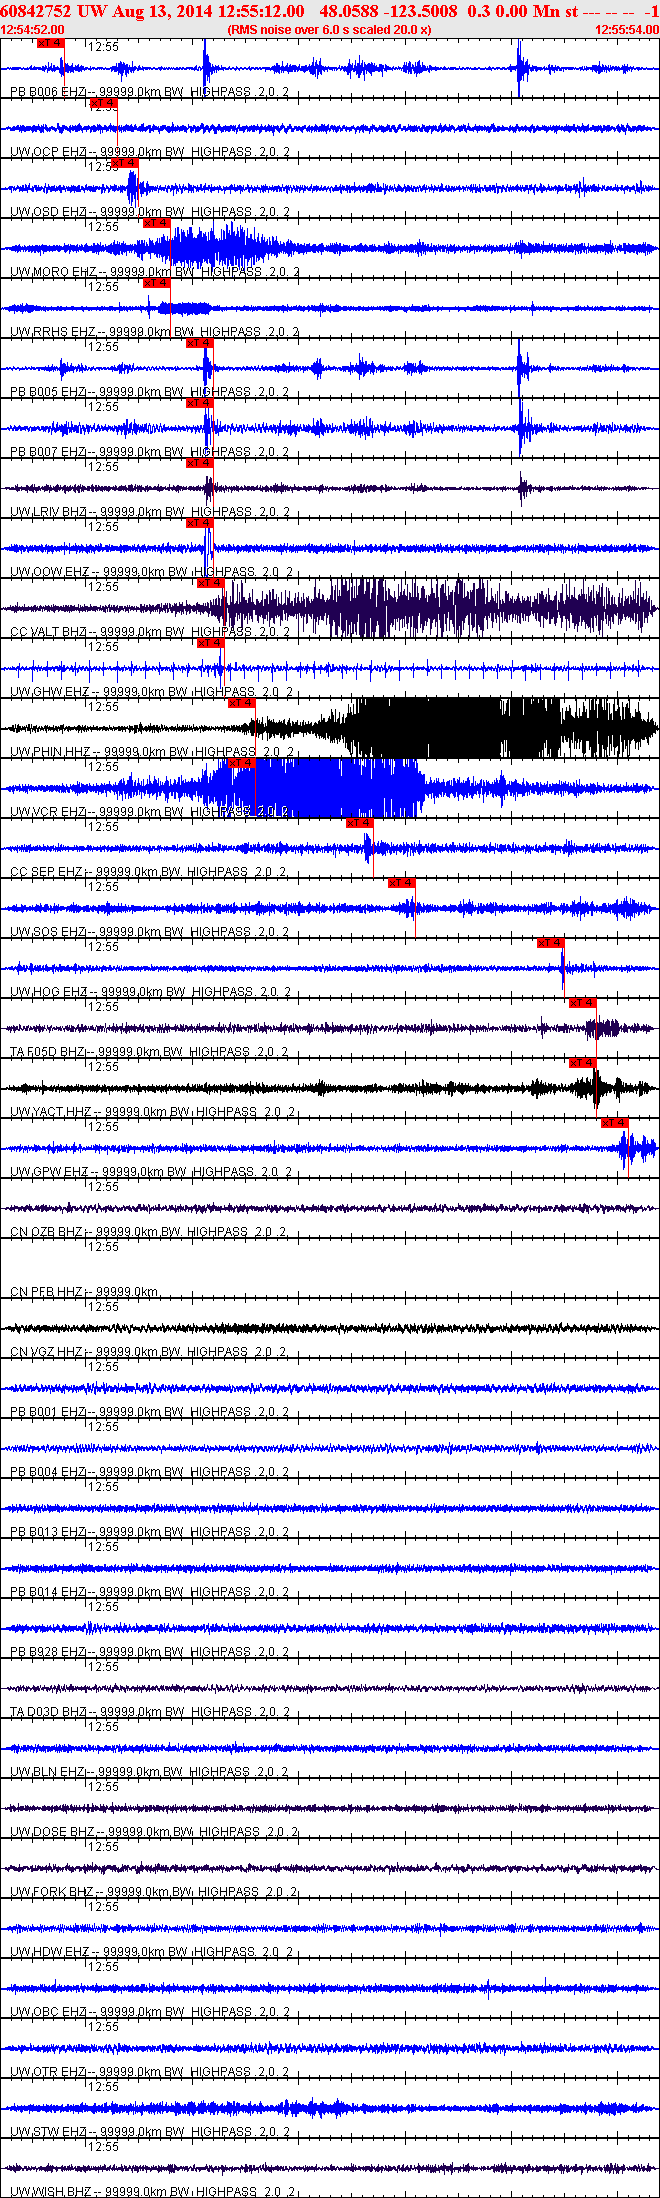The image size is (660, 2198).
Task: Select the pick marker on UW SOS trace
Action: pos(401,883)
